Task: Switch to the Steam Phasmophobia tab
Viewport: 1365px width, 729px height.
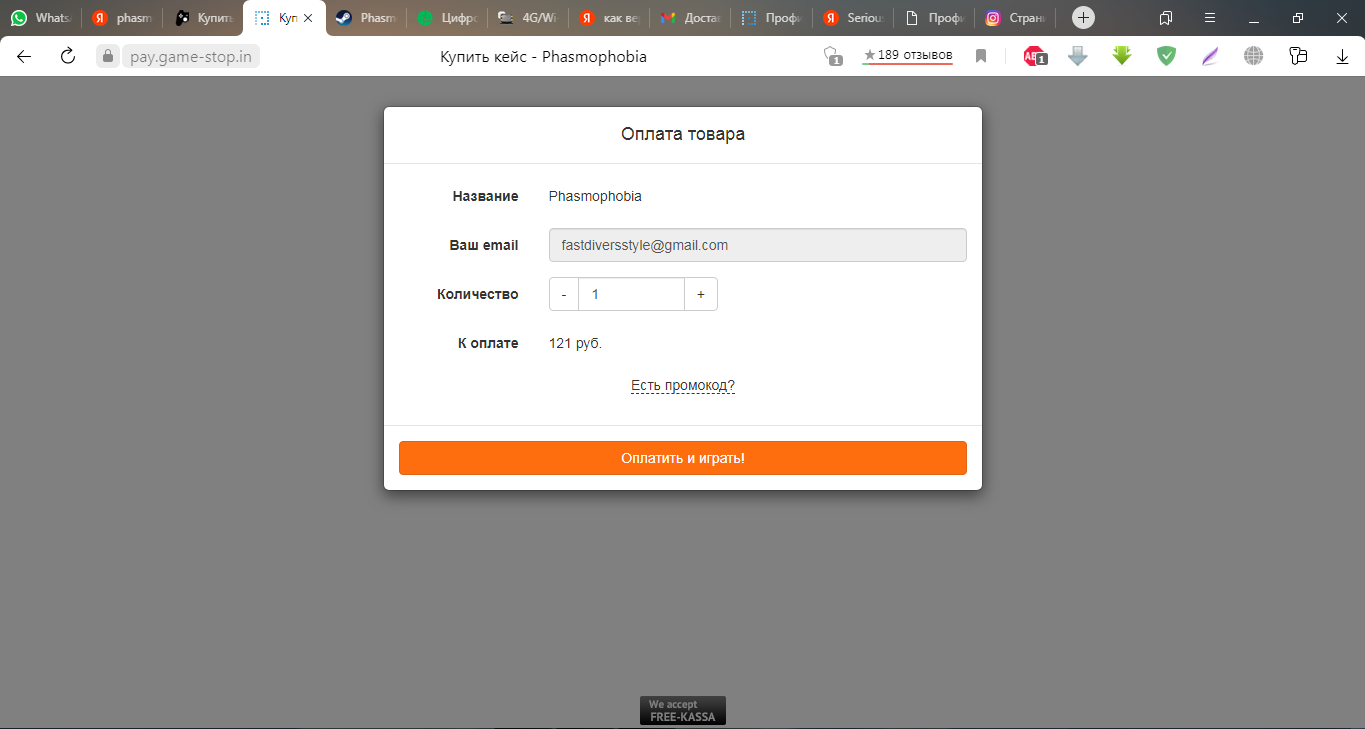Action: tap(365, 18)
